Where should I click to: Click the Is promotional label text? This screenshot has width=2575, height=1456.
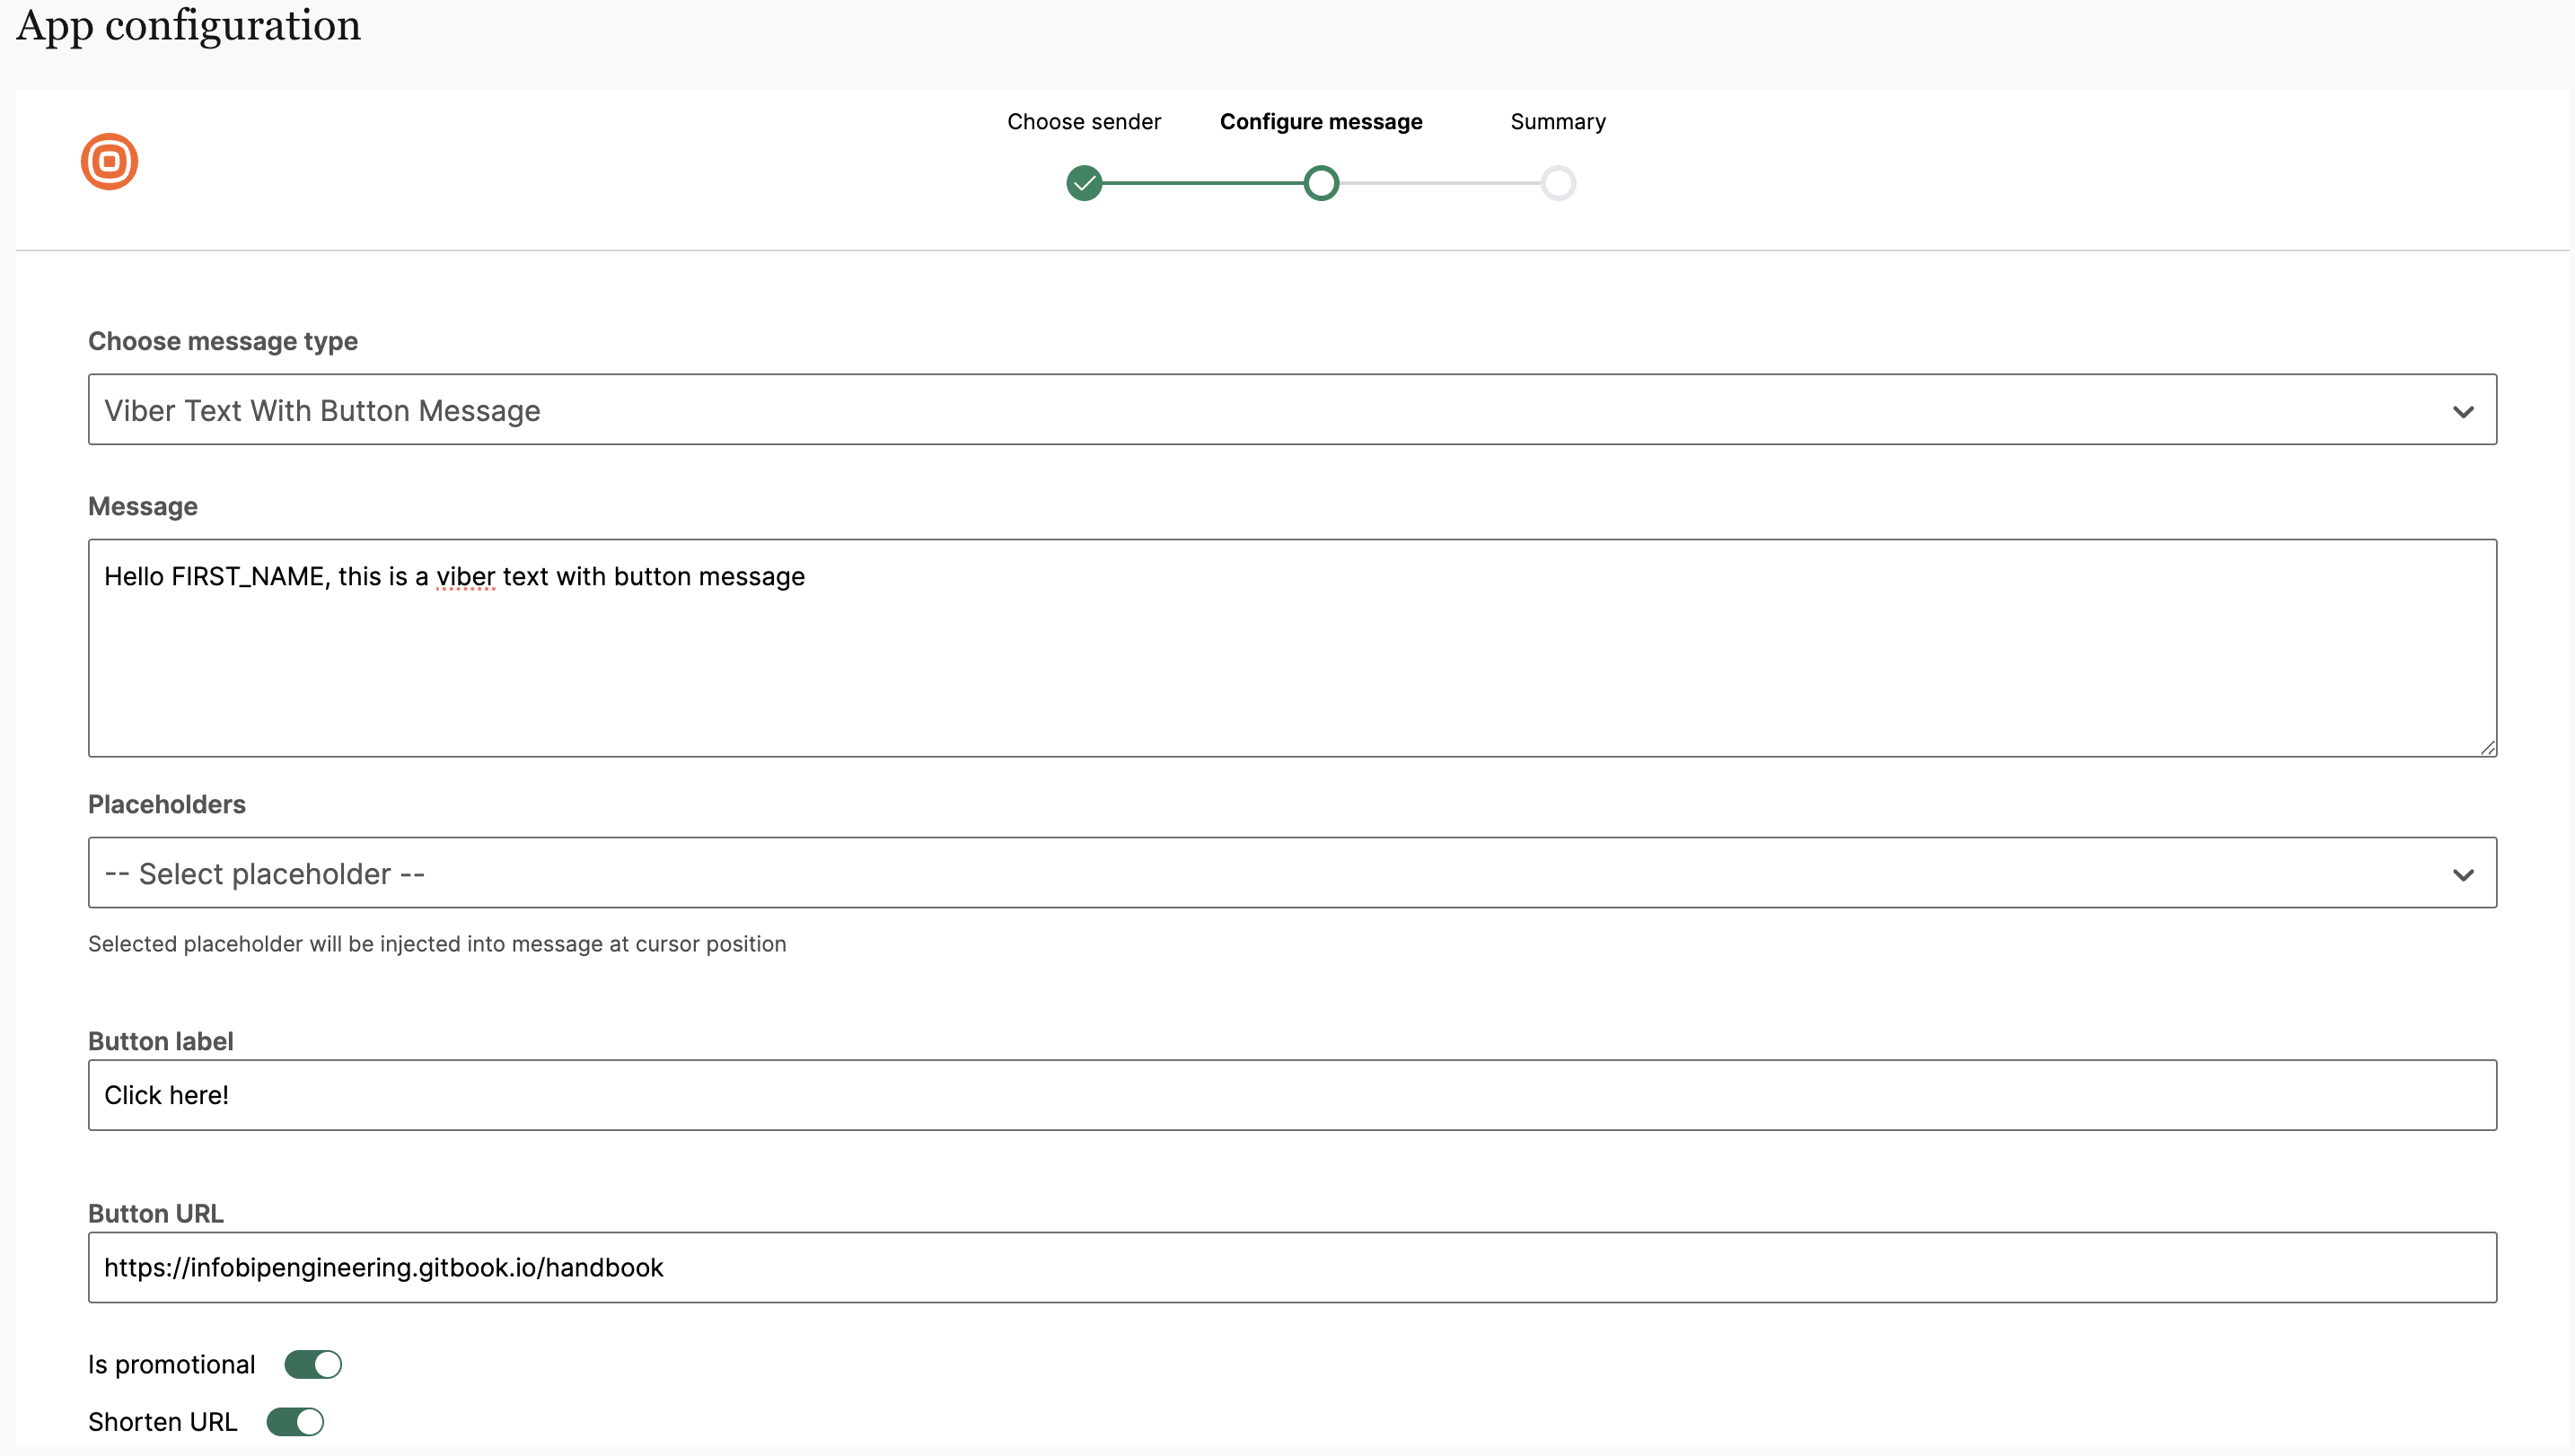click(172, 1364)
